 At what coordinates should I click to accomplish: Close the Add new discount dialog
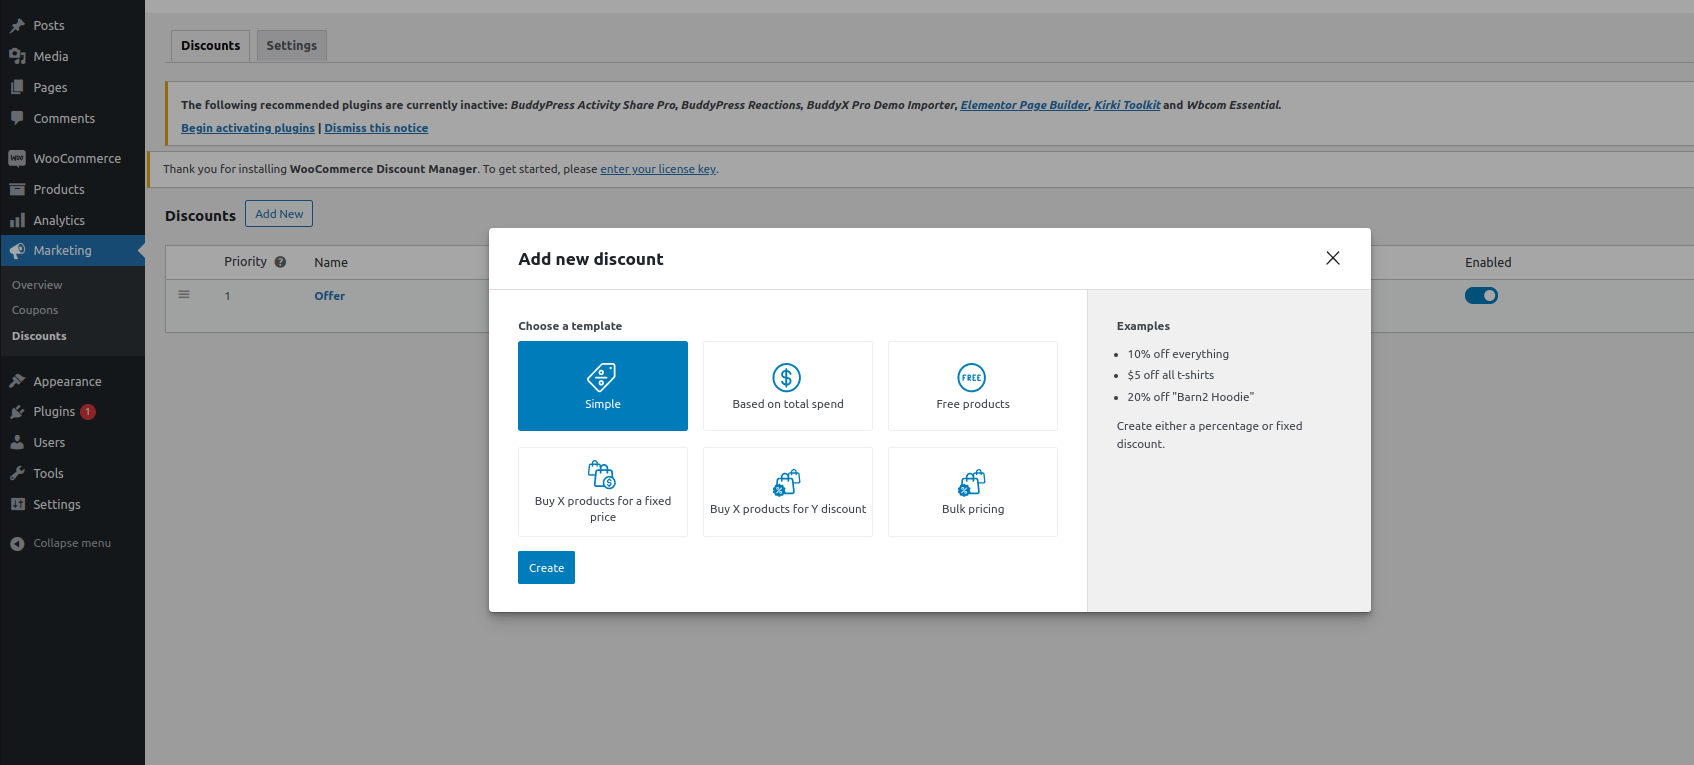1332,258
